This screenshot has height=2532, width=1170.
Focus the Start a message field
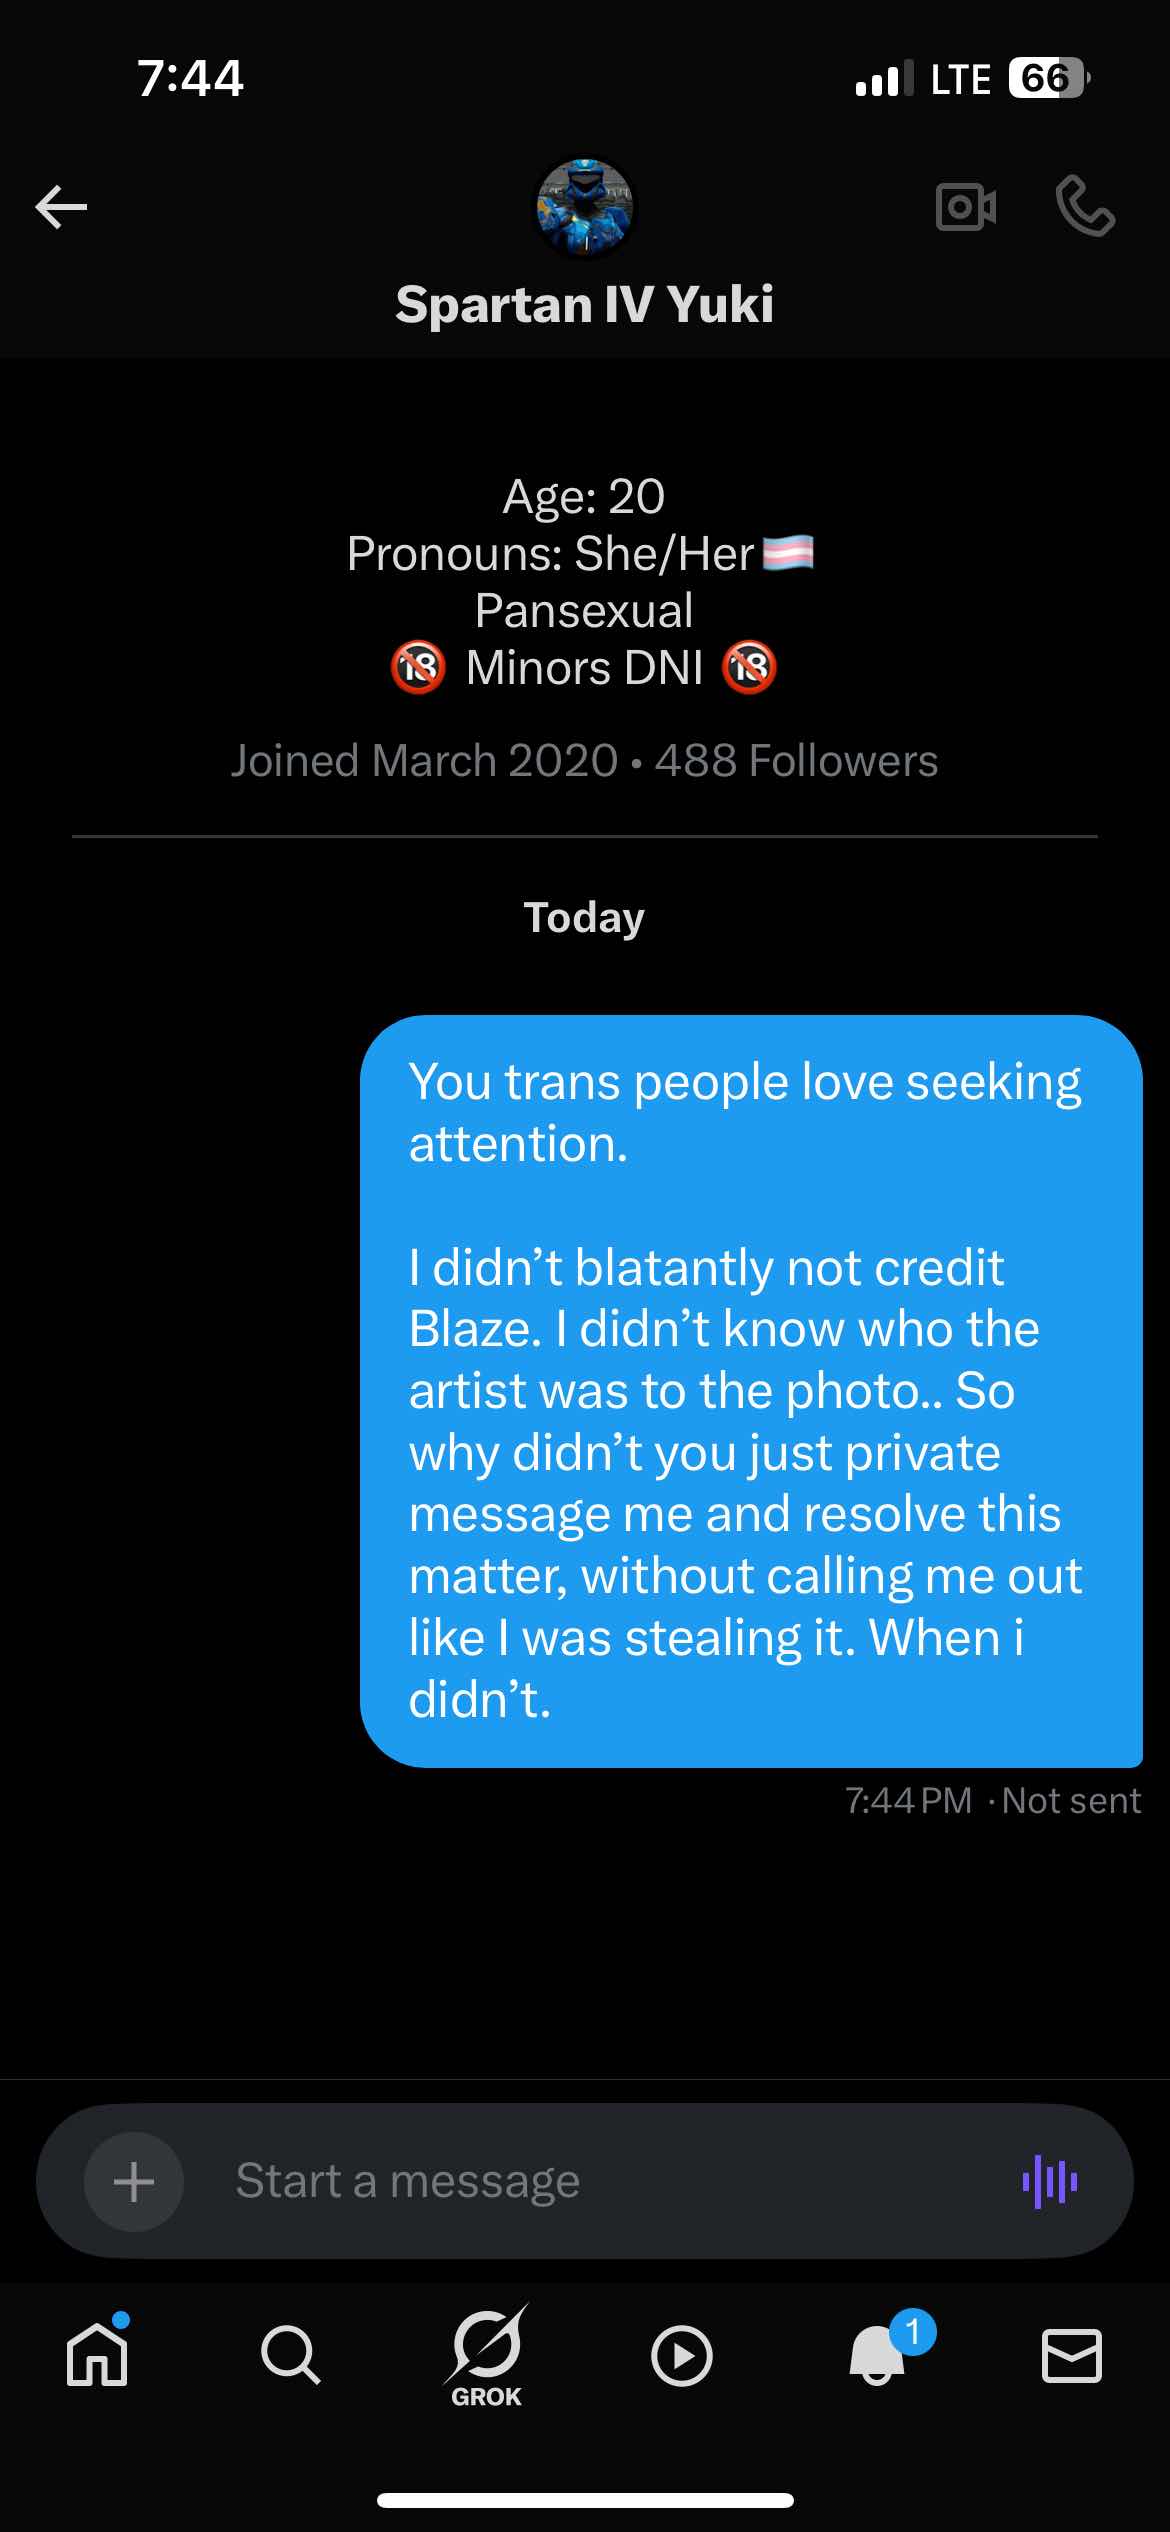point(600,2181)
